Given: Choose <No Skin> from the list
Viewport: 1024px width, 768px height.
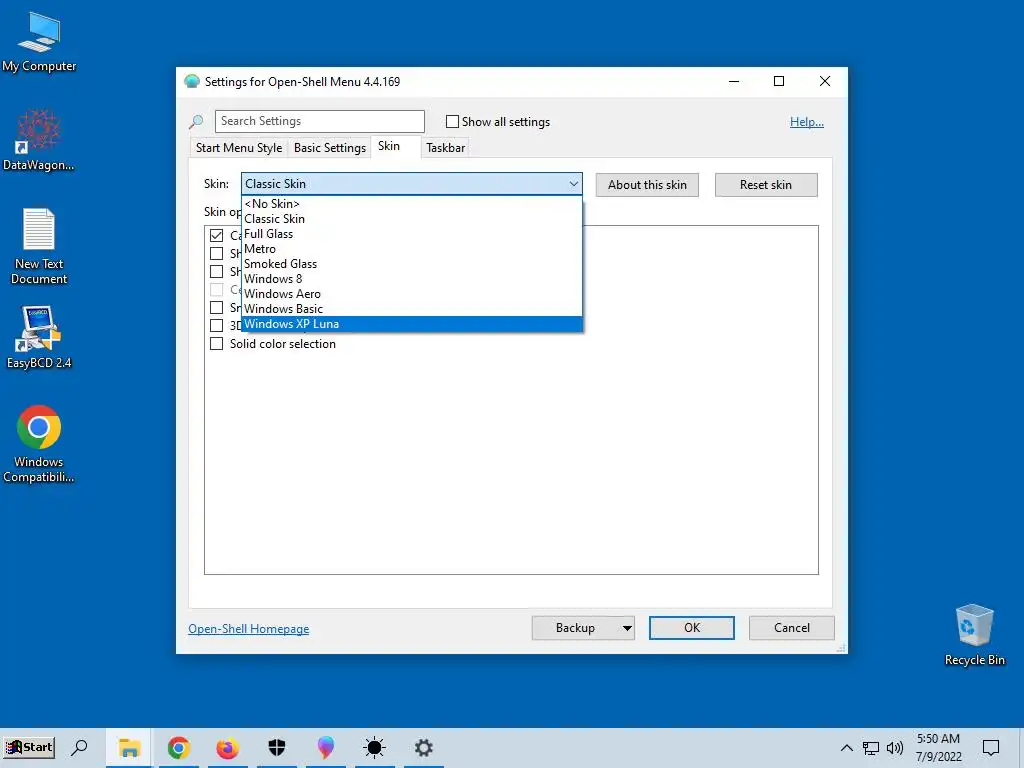Looking at the screenshot, I should [411, 204].
